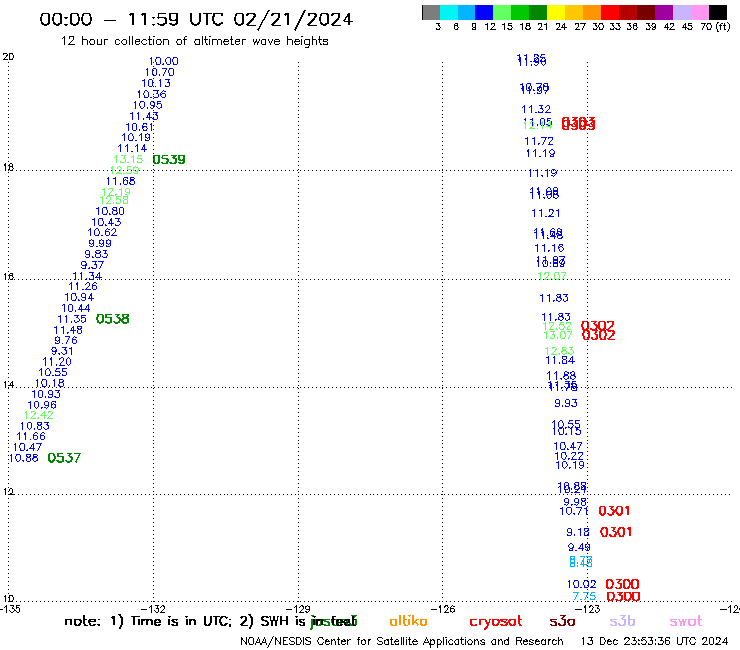Select the 10.36 wave height reading

coord(151,94)
